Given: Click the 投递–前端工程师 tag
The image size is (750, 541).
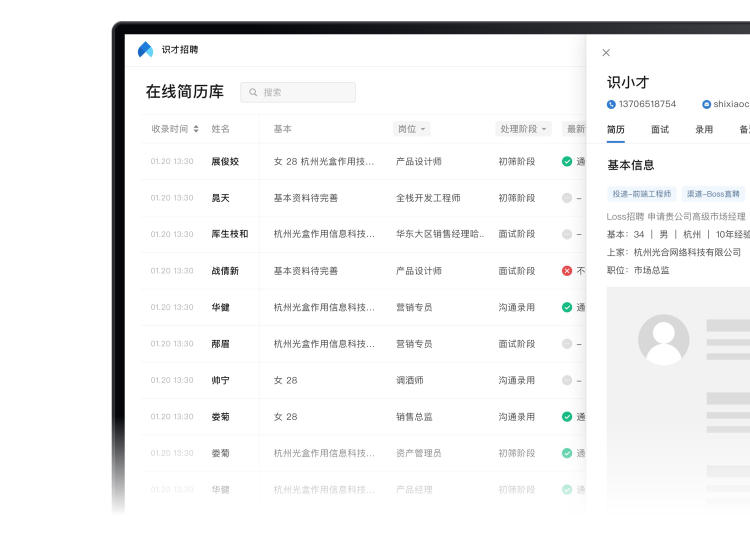Looking at the screenshot, I should tap(641, 194).
